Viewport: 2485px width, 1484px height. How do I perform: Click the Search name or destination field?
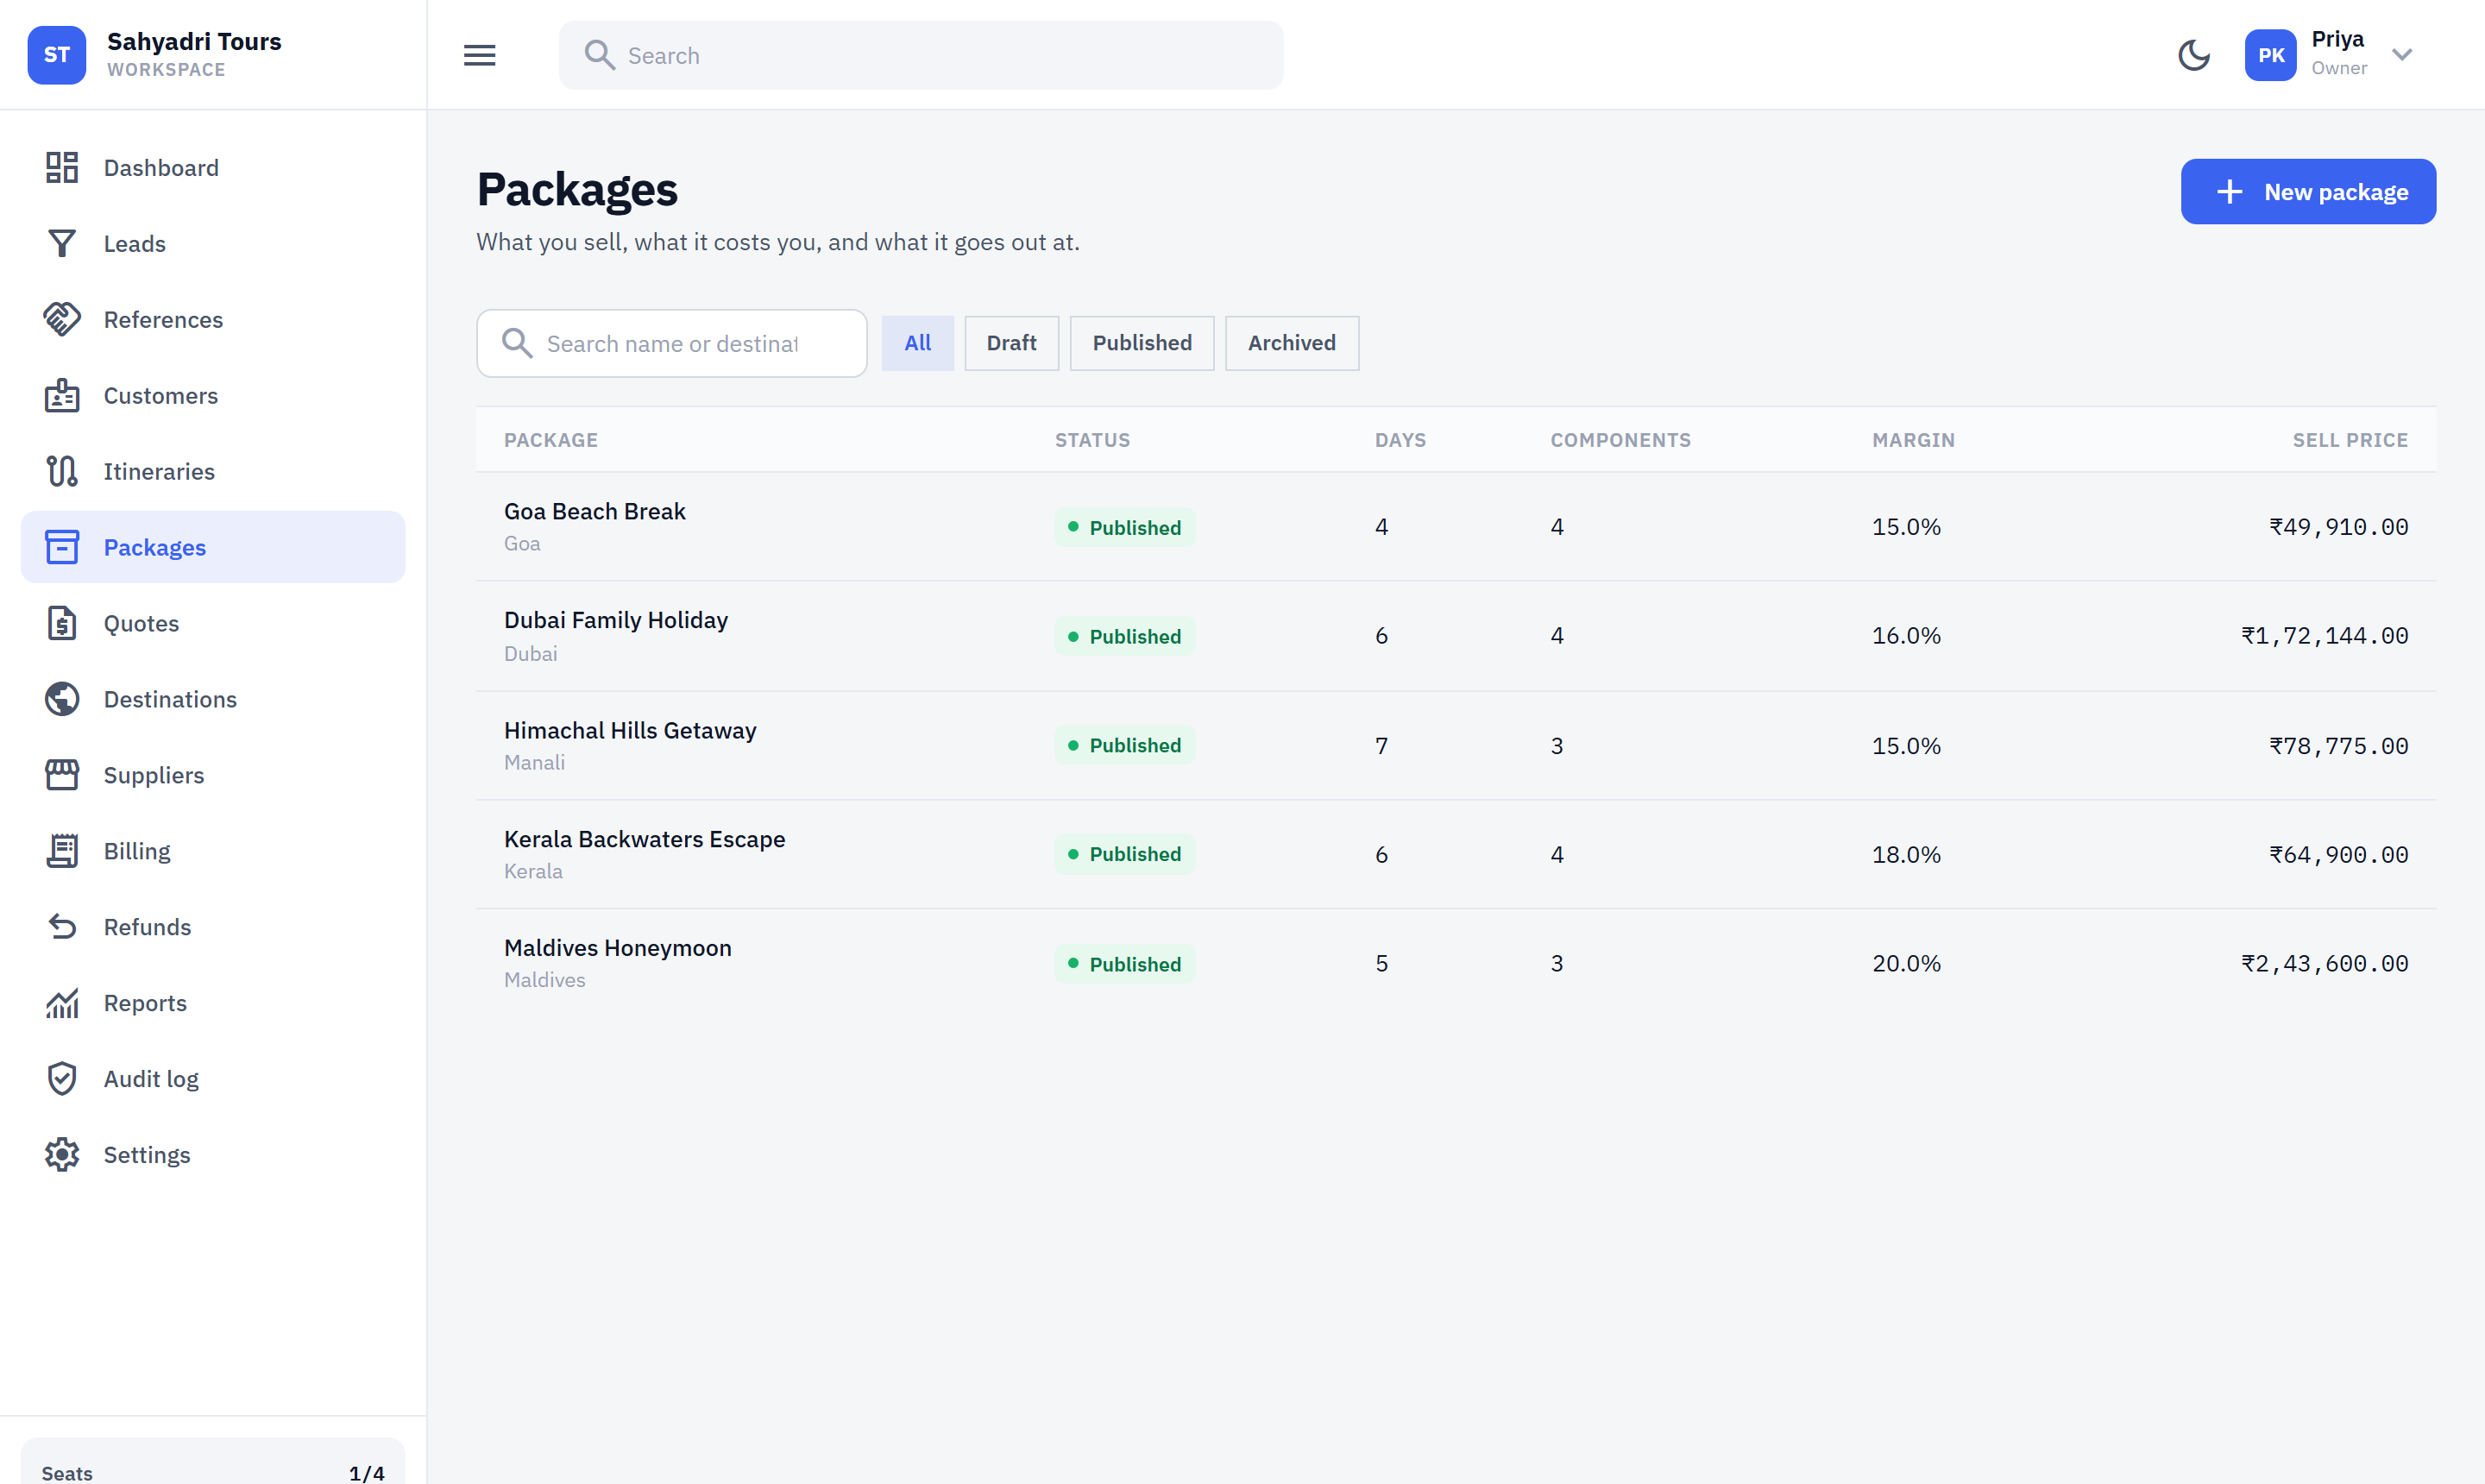[671, 343]
